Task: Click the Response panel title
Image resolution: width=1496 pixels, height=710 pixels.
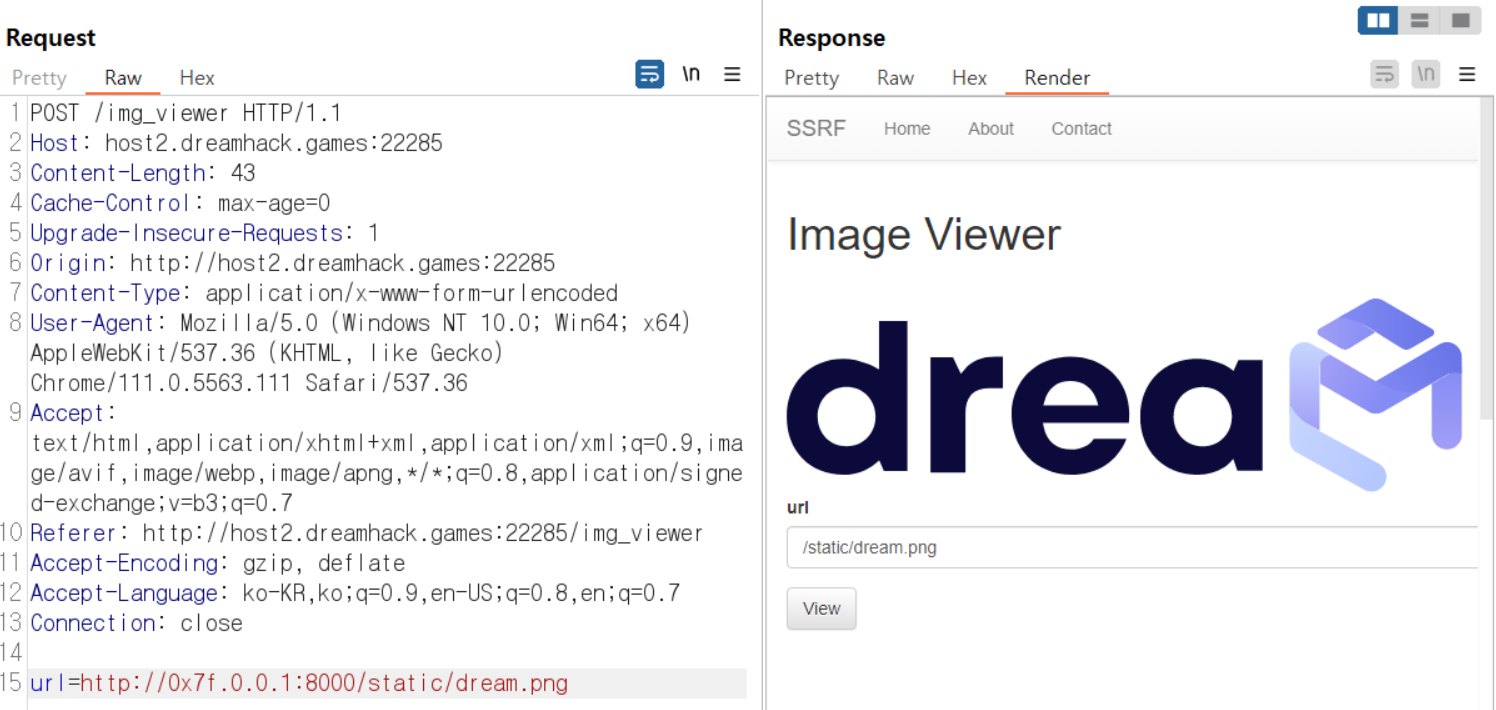Action: pos(832,37)
